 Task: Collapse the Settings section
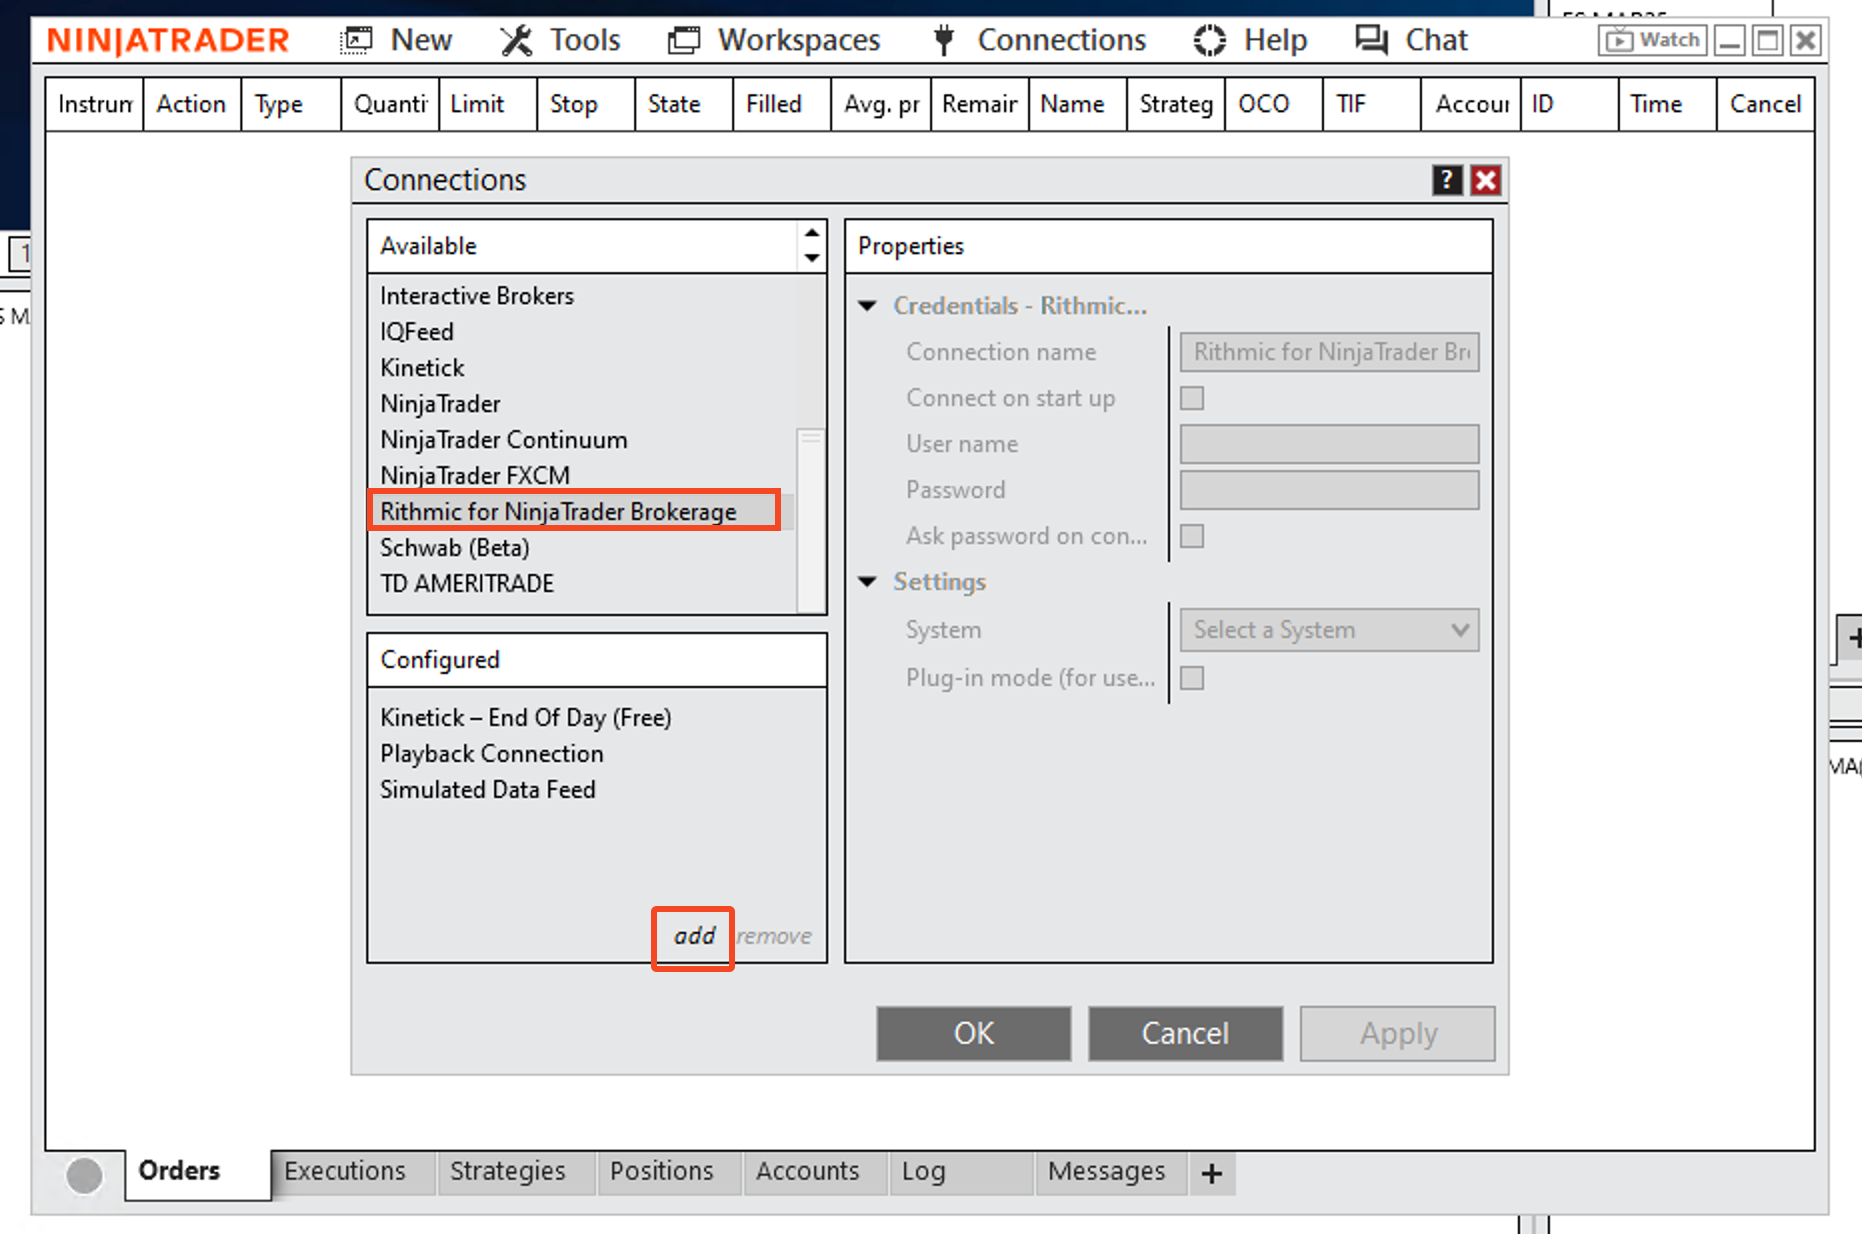pos(868,582)
